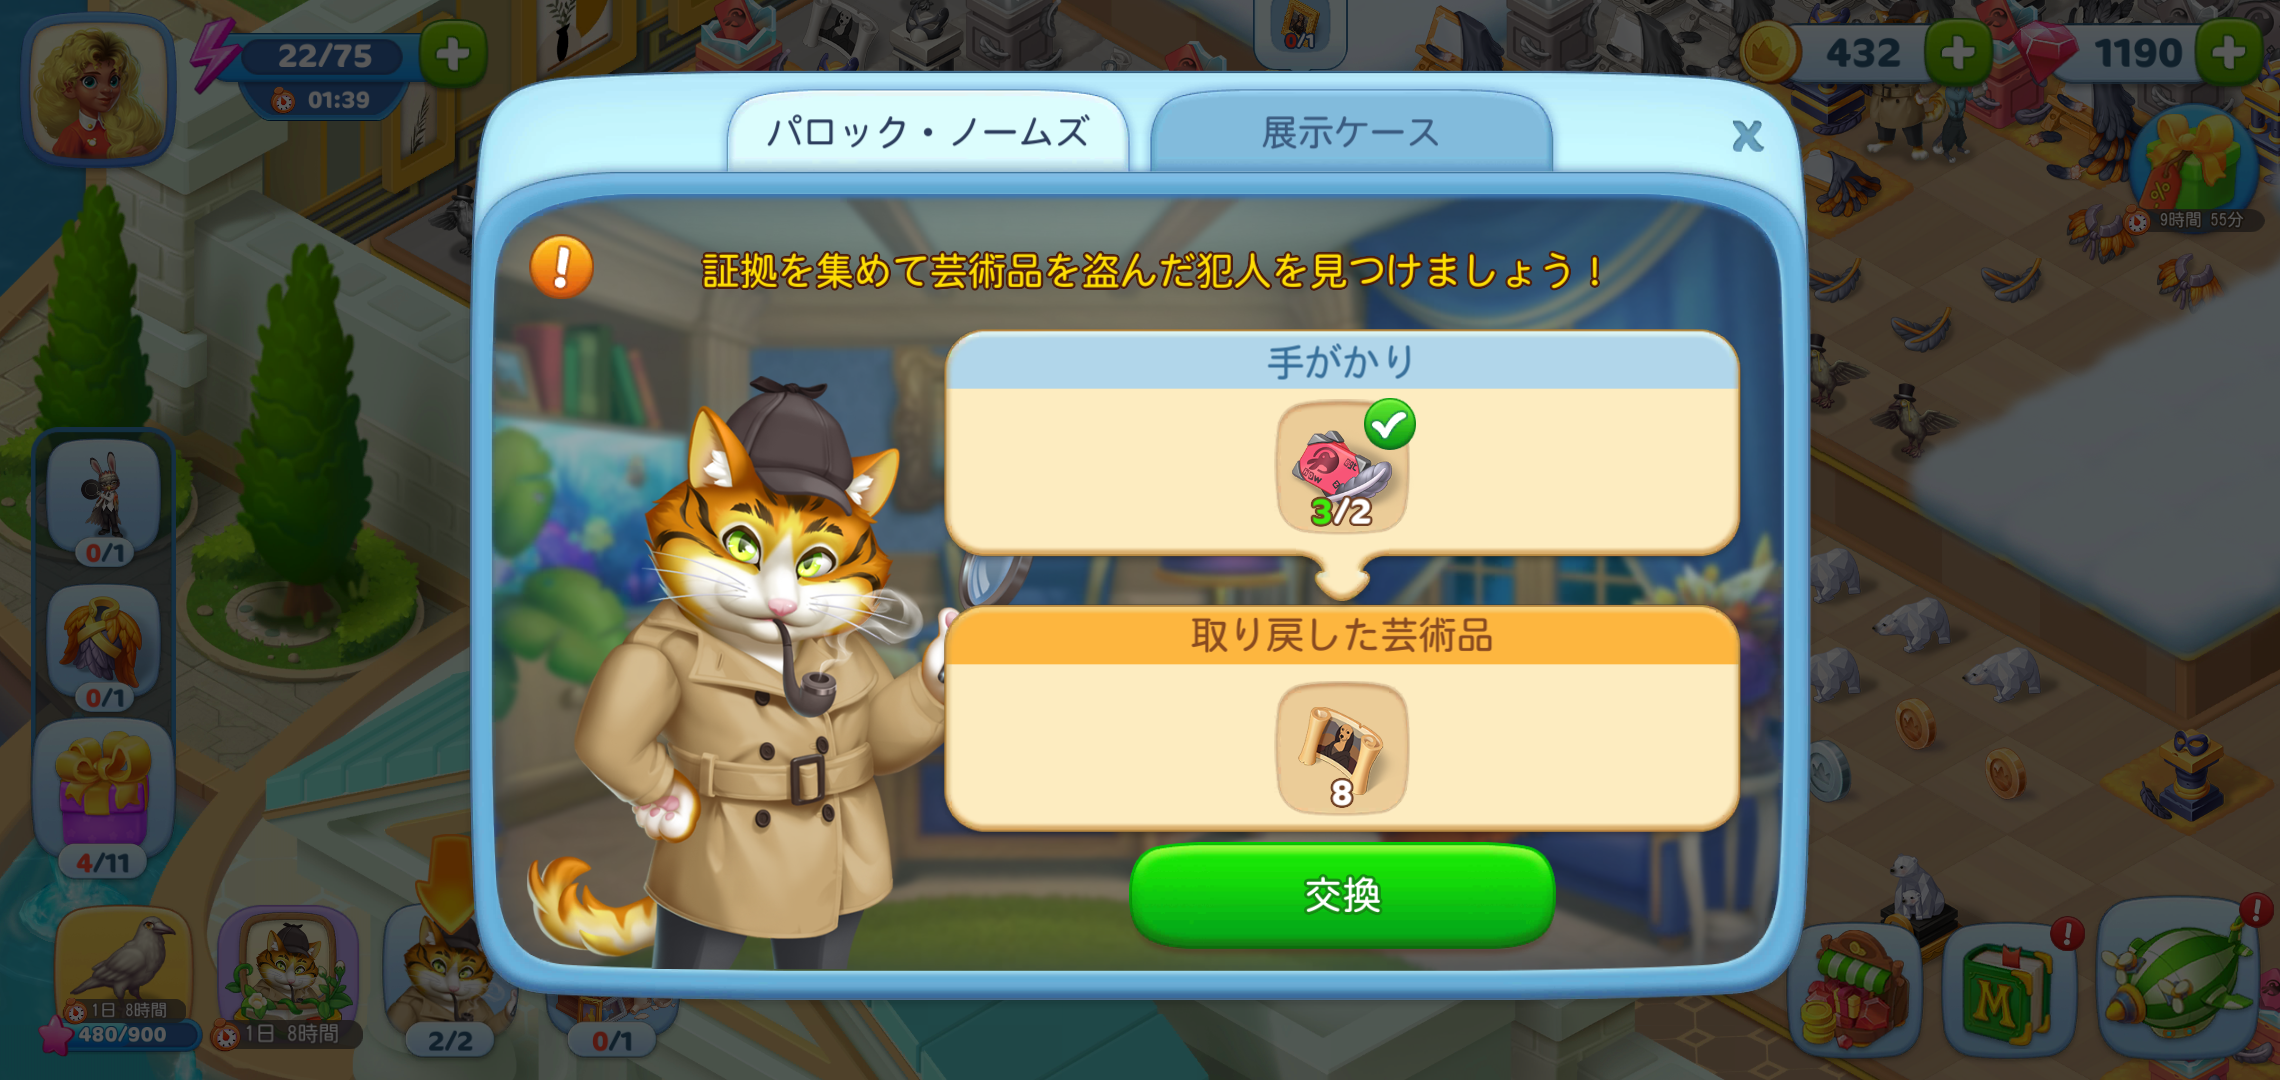This screenshot has width=2280, height=1080.
Task: Open the green airship icon
Action: coord(2177,980)
